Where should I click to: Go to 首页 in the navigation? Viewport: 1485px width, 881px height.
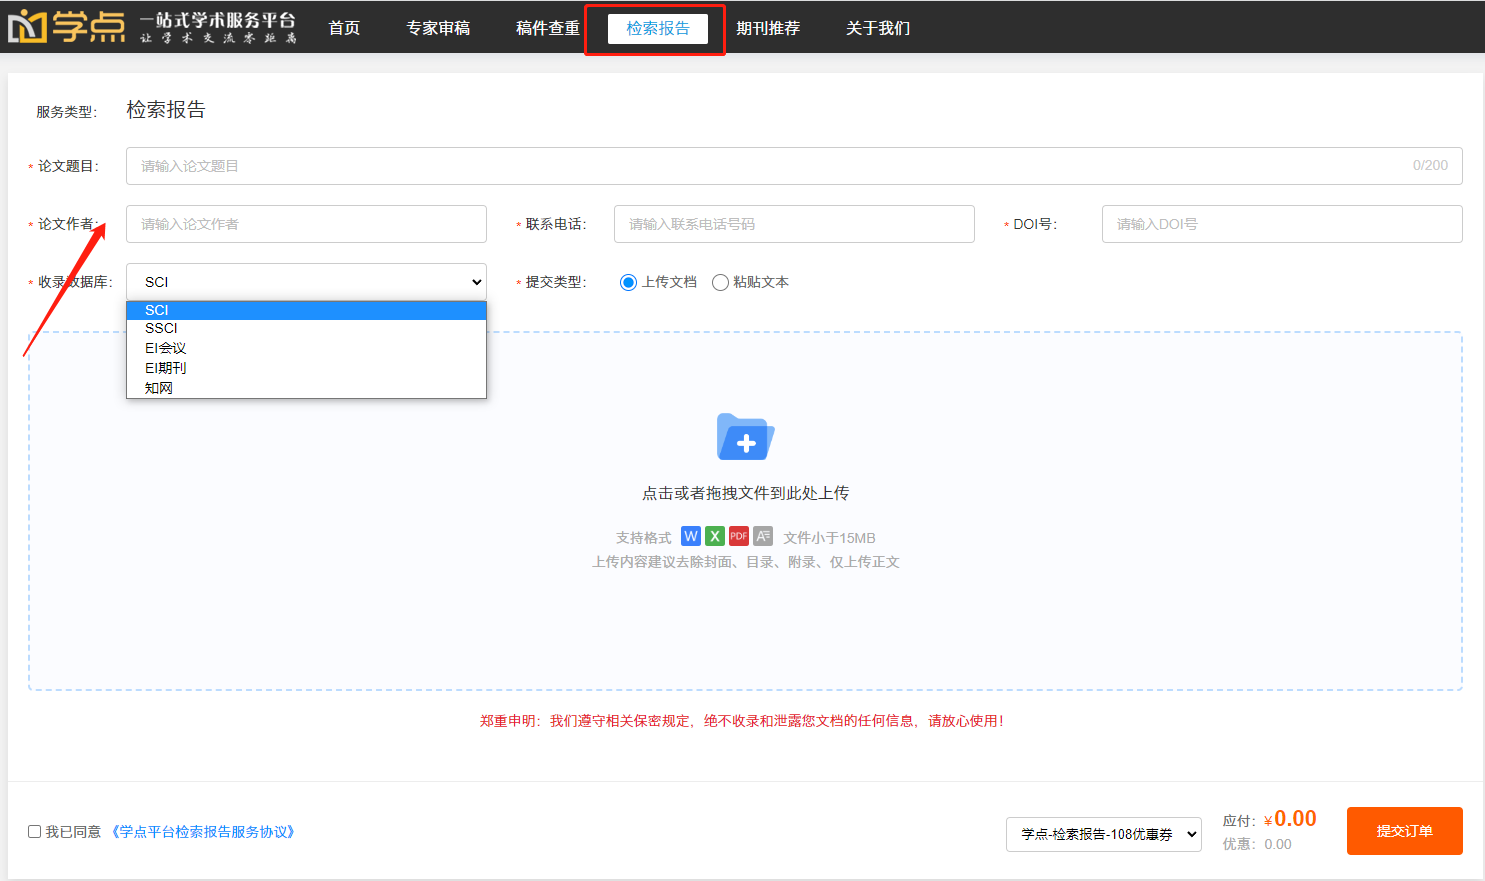[x=344, y=28]
